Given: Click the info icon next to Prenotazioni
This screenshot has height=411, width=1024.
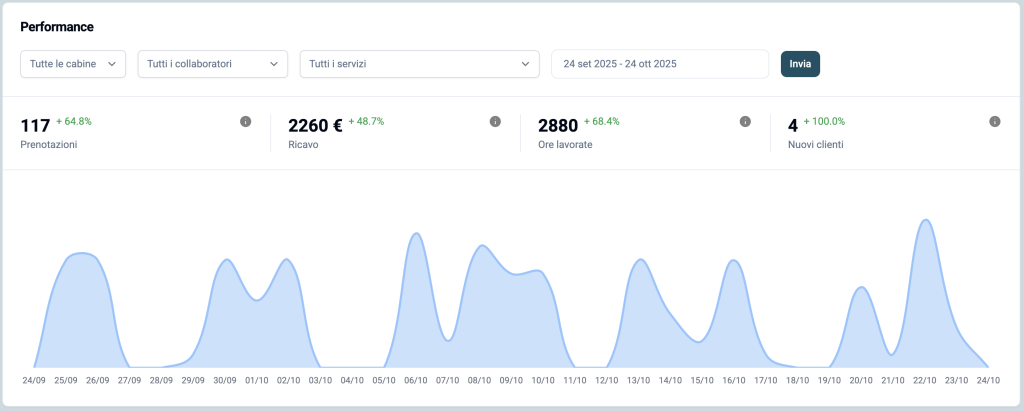Looking at the screenshot, I should (245, 122).
